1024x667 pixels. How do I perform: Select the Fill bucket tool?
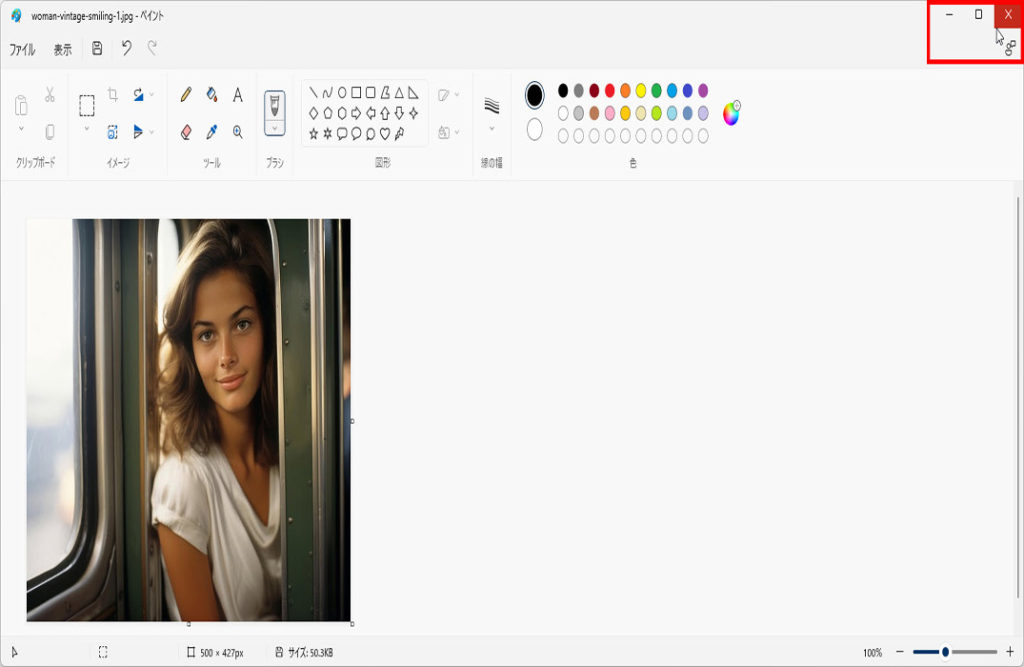coord(212,95)
